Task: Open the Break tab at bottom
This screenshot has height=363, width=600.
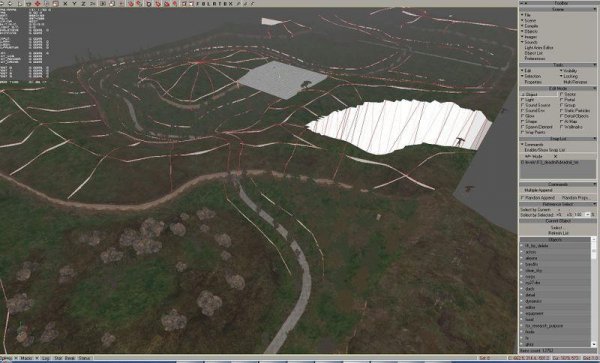Action: [x=70, y=358]
